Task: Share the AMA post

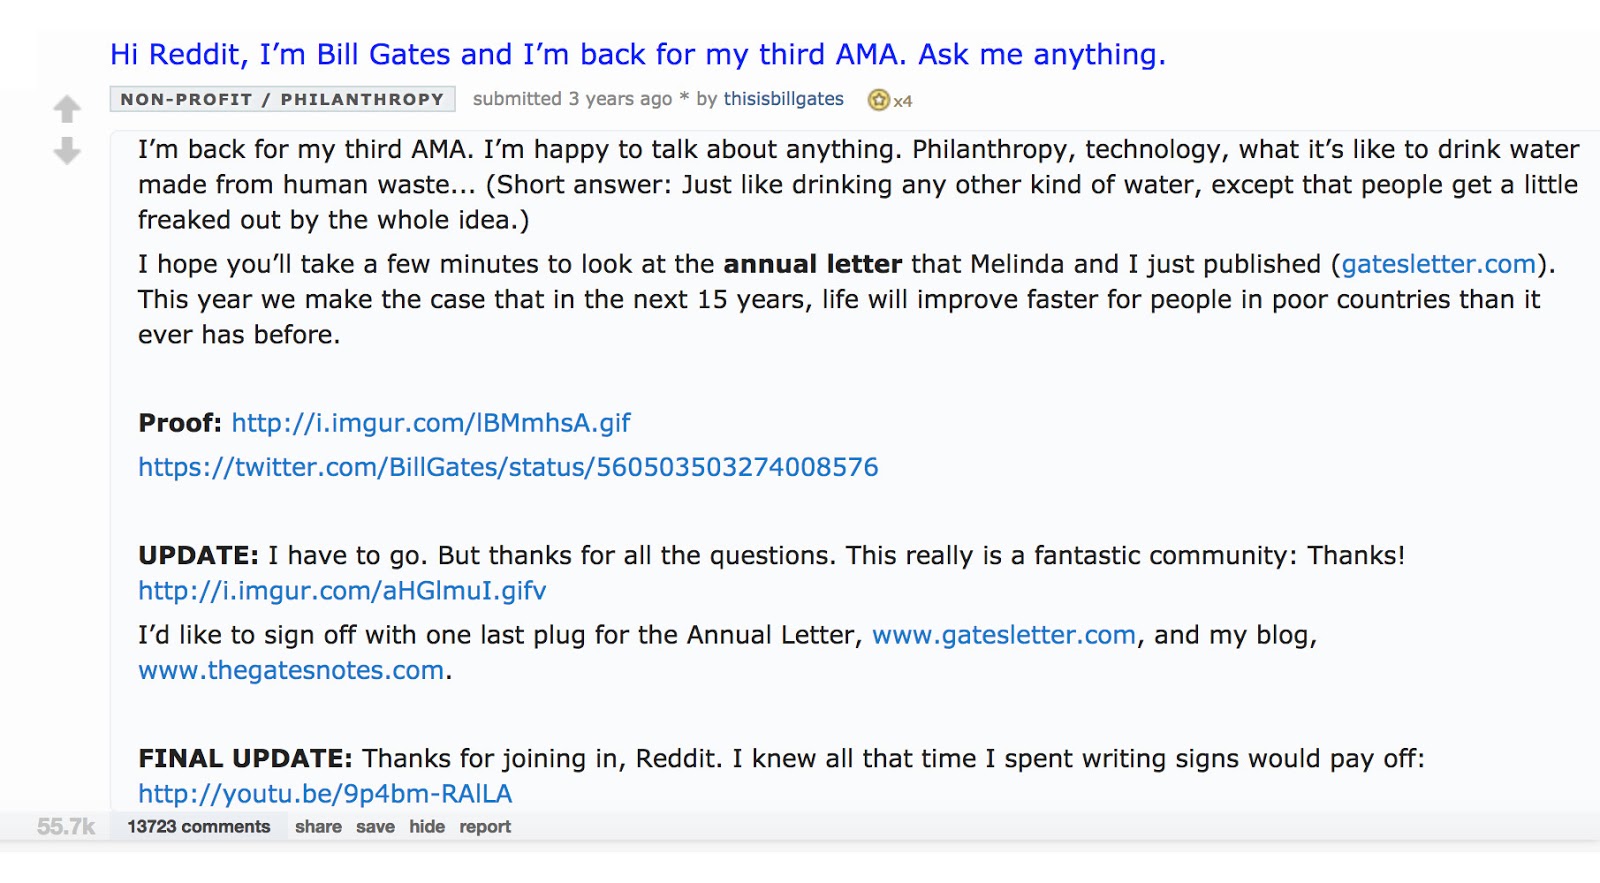Action: tap(319, 827)
